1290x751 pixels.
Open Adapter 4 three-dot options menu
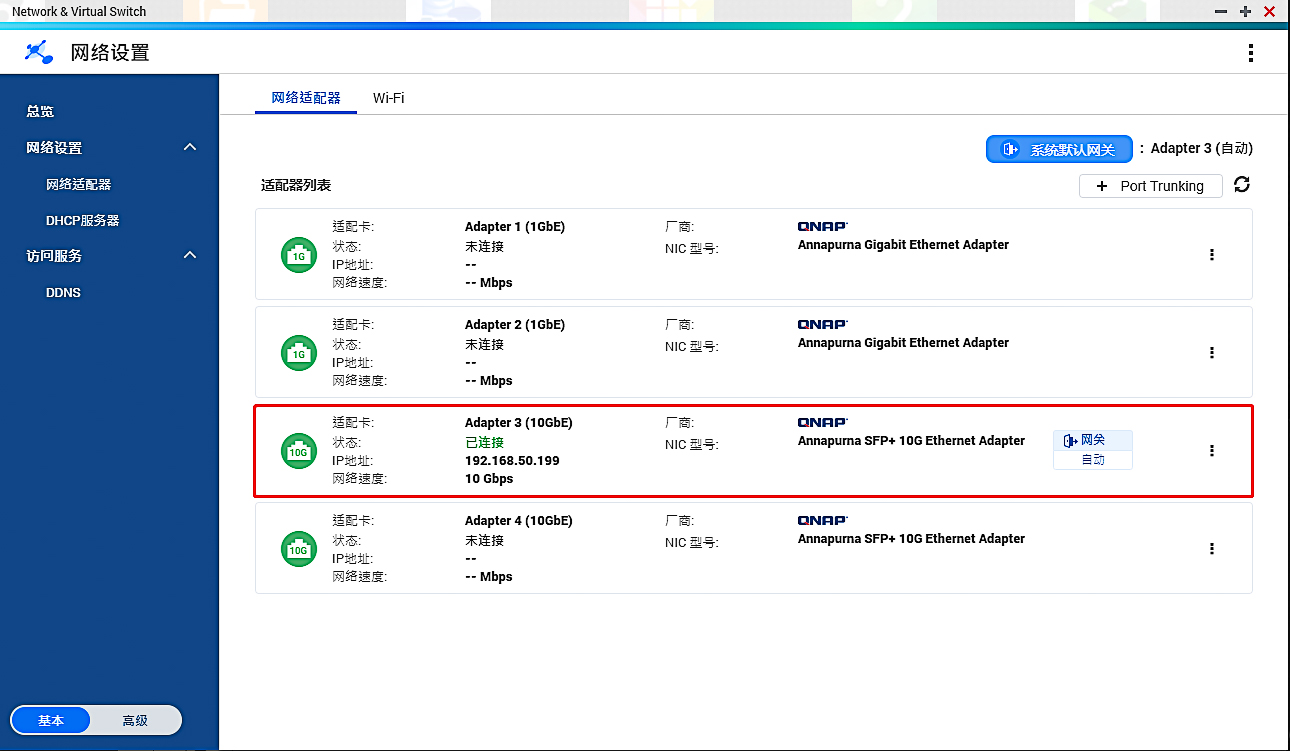point(1211,549)
